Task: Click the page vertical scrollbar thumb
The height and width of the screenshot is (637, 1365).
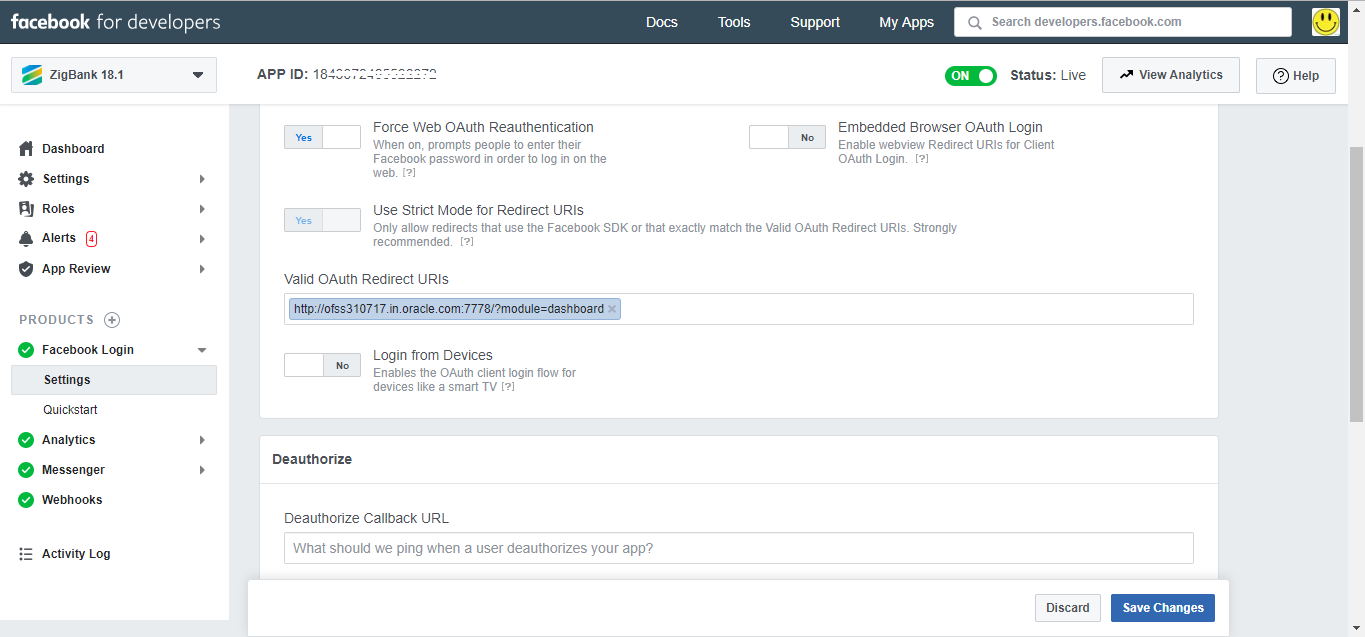Action: [x=1356, y=283]
